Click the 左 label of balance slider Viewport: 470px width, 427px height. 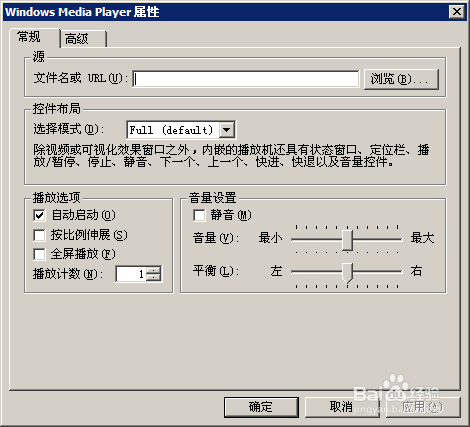click(276, 271)
